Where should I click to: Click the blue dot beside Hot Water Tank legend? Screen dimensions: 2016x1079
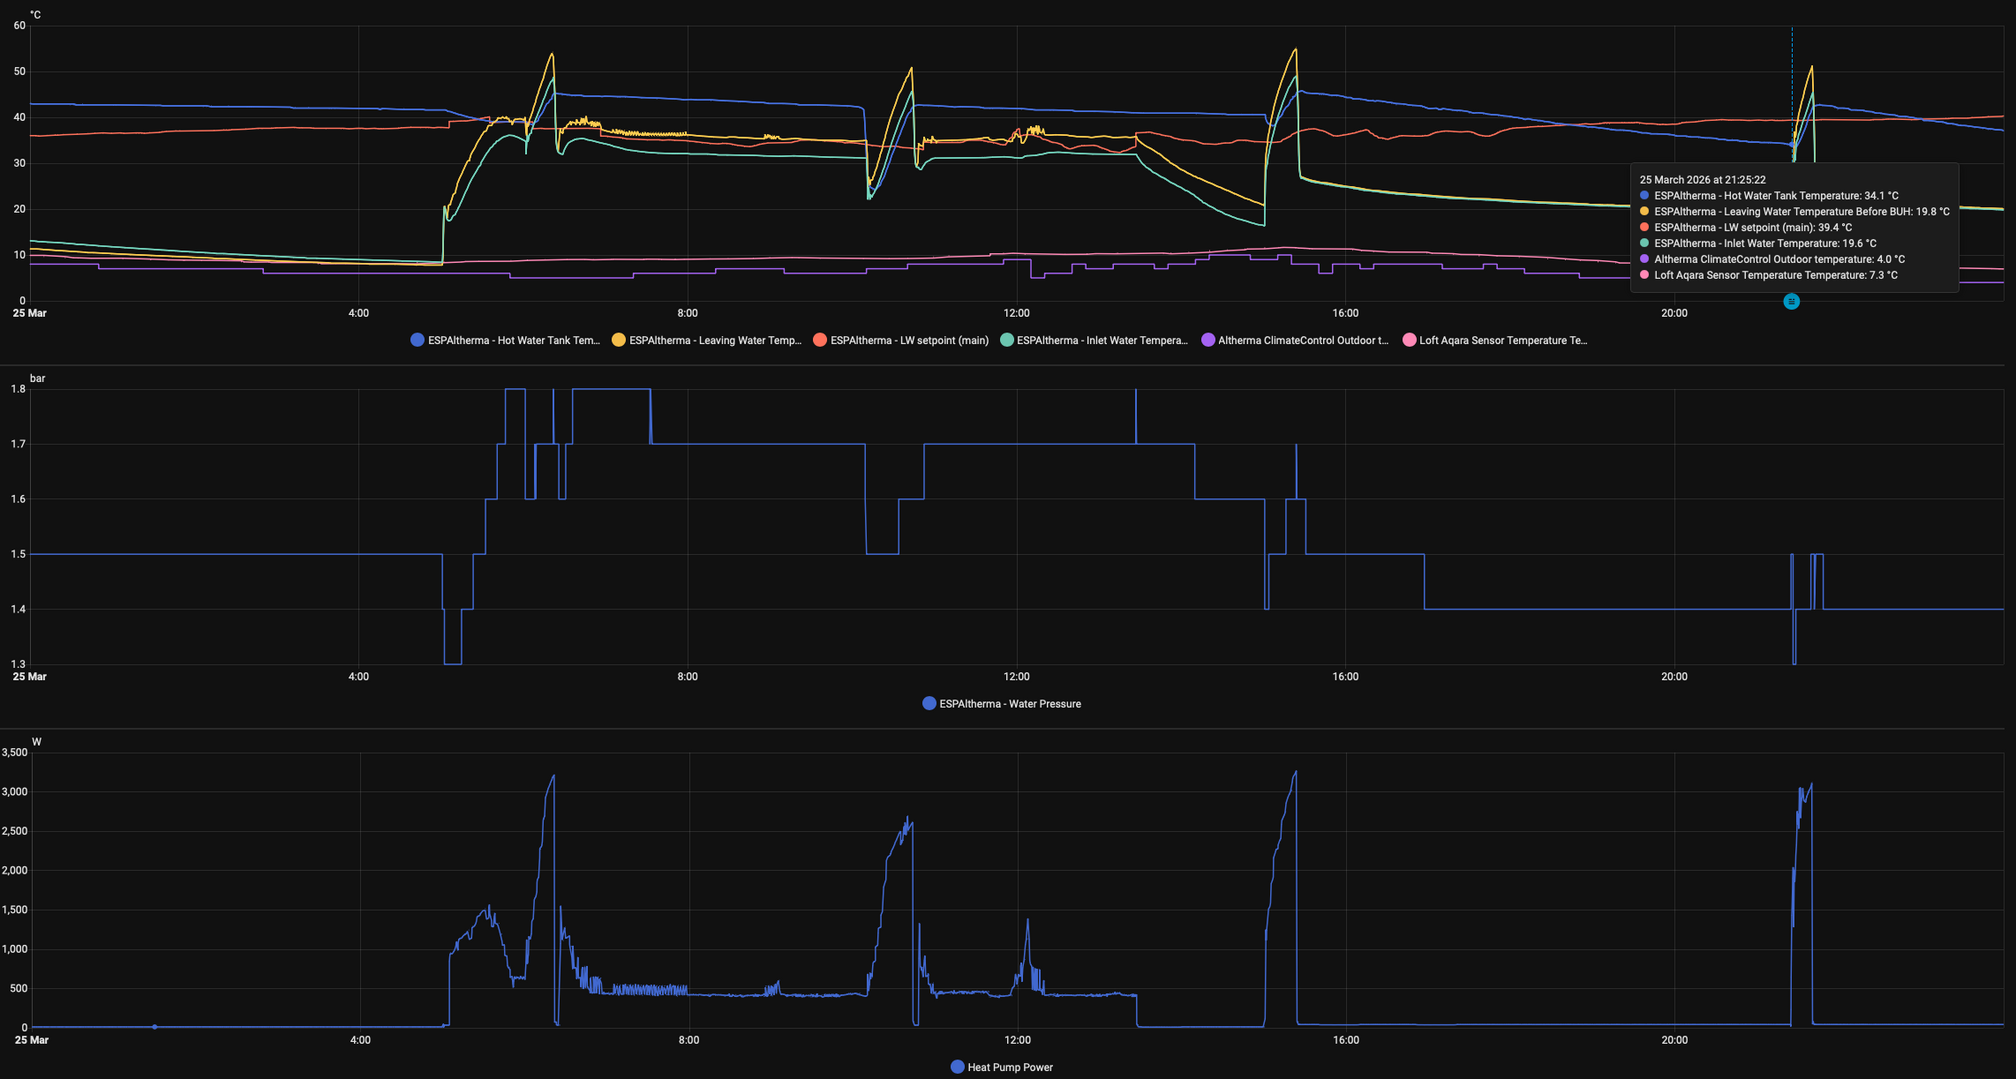click(x=418, y=340)
